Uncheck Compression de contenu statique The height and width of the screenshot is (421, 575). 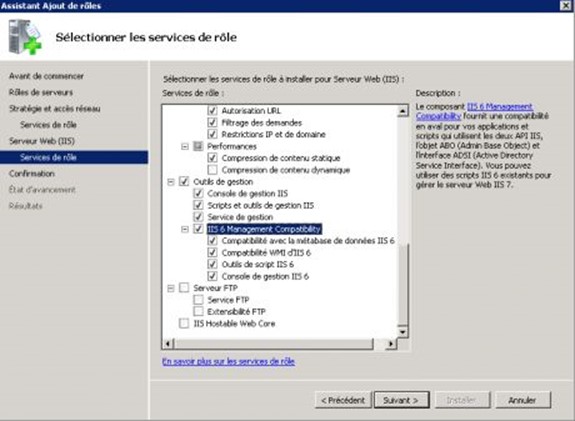(212, 158)
